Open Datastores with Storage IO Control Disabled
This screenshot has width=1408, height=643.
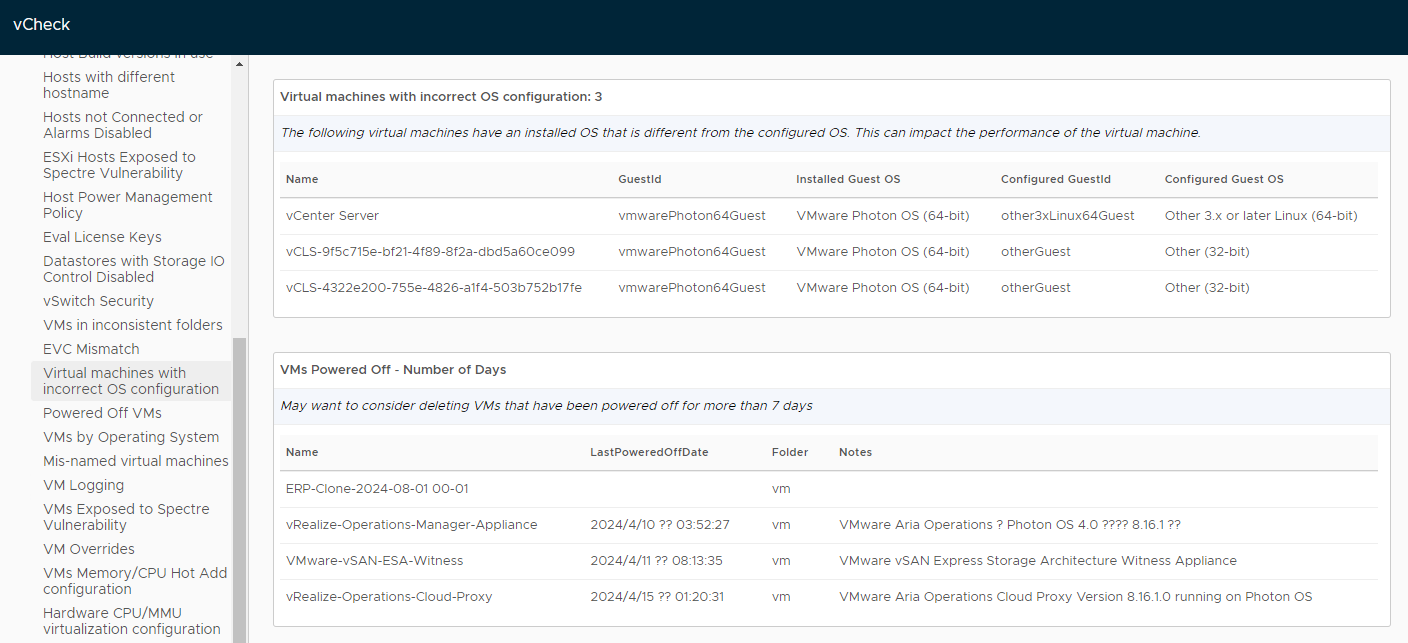[x=134, y=269]
